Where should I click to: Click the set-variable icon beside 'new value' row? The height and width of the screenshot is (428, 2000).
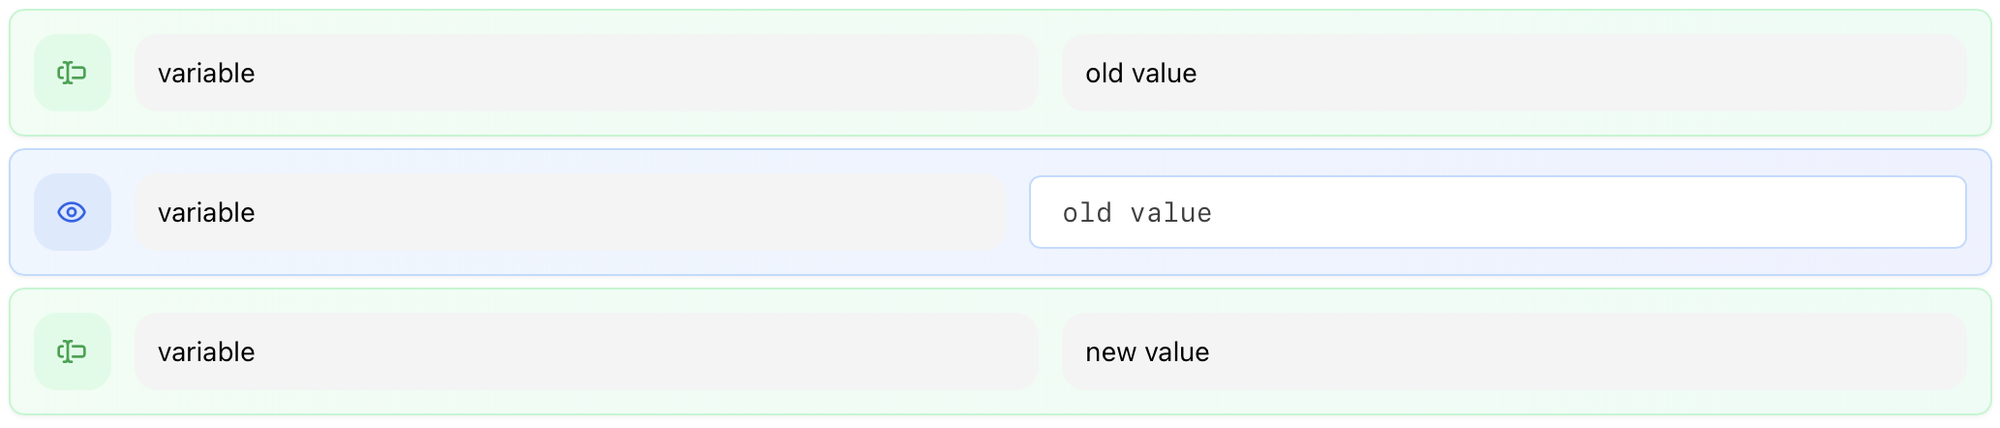click(x=72, y=352)
